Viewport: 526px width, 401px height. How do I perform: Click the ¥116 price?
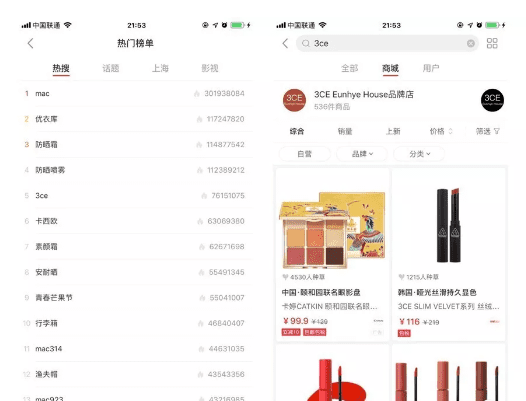click(x=409, y=322)
